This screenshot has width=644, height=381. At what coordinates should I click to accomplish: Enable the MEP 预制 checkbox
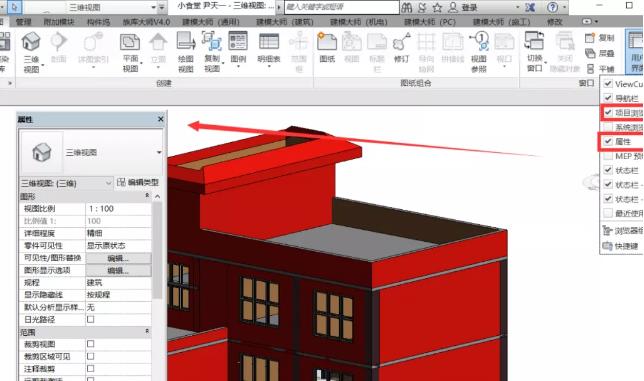click(608, 156)
